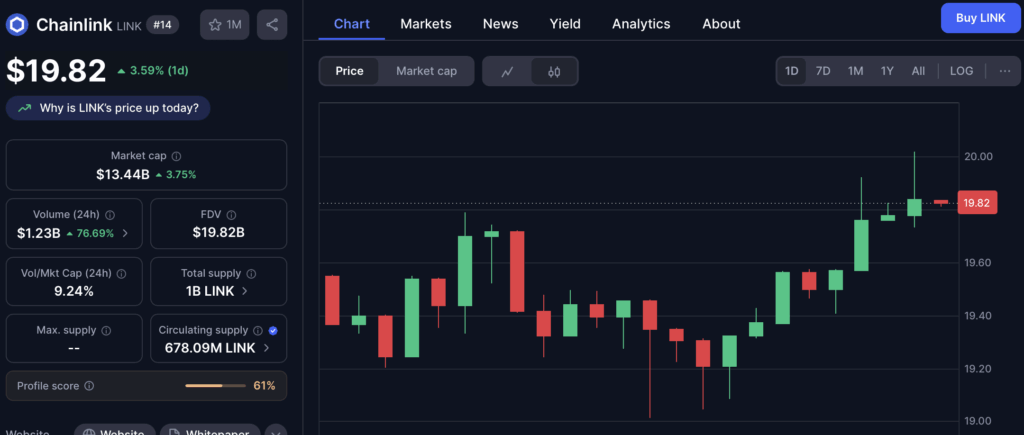The image size is (1024, 435).
Task: Open the Analytics tab
Action: [x=641, y=24]
